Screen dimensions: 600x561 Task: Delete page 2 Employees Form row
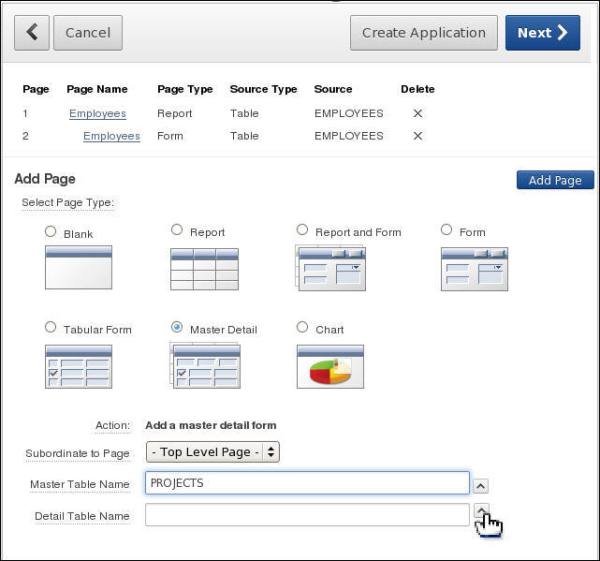[x=418, y=136]
